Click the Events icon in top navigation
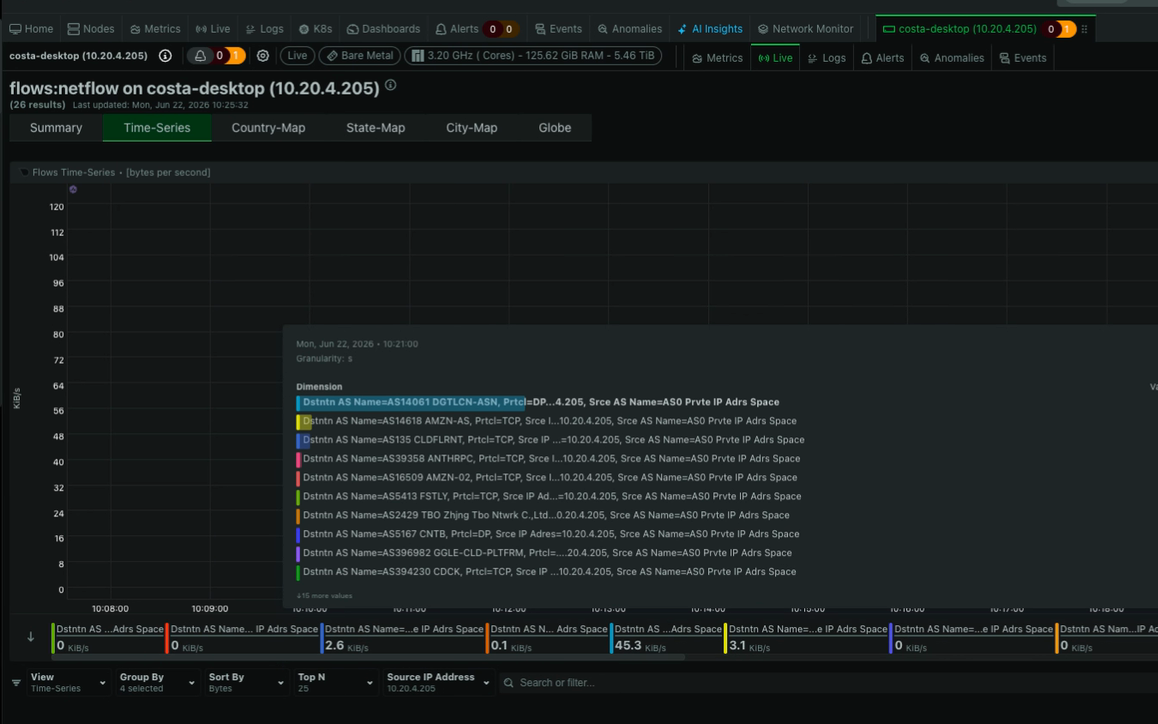The image size is (1158, 724). tap(541, 29)
